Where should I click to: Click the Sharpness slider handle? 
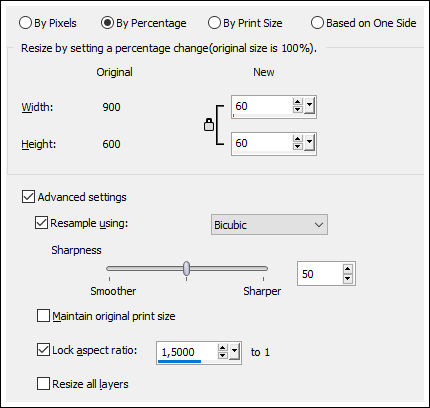point(187,268)
